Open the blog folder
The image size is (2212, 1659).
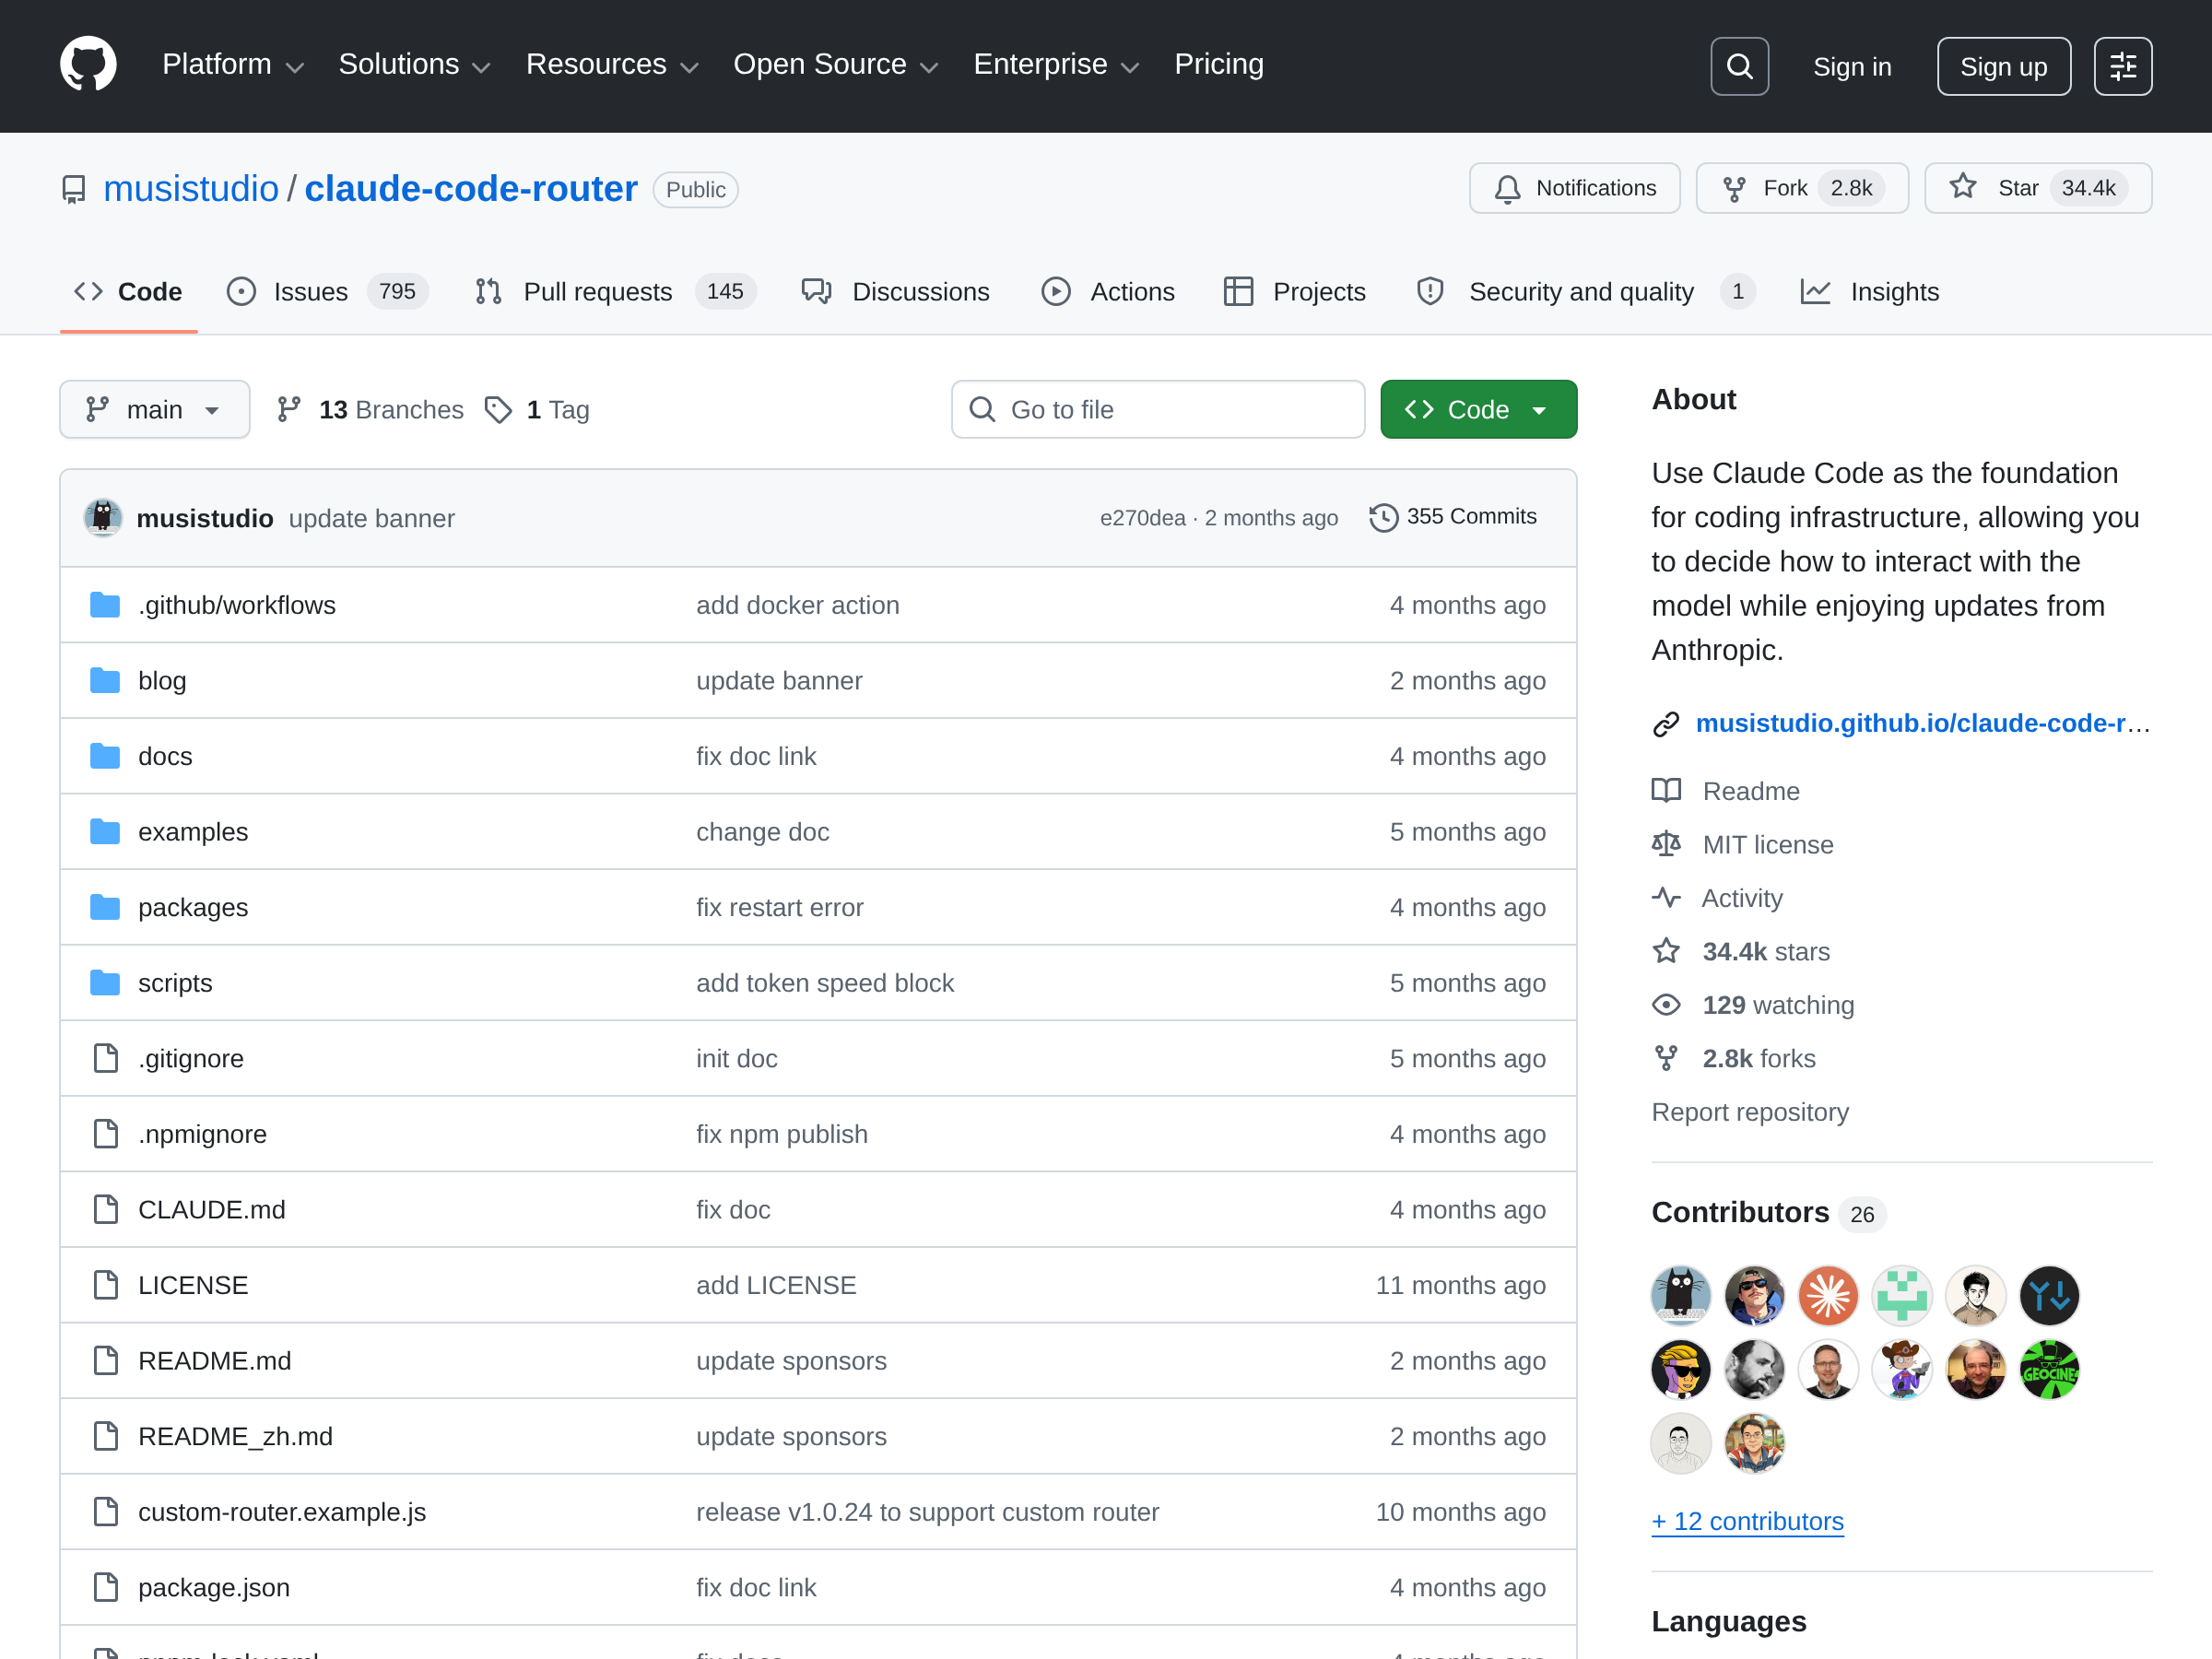[162, 681]
